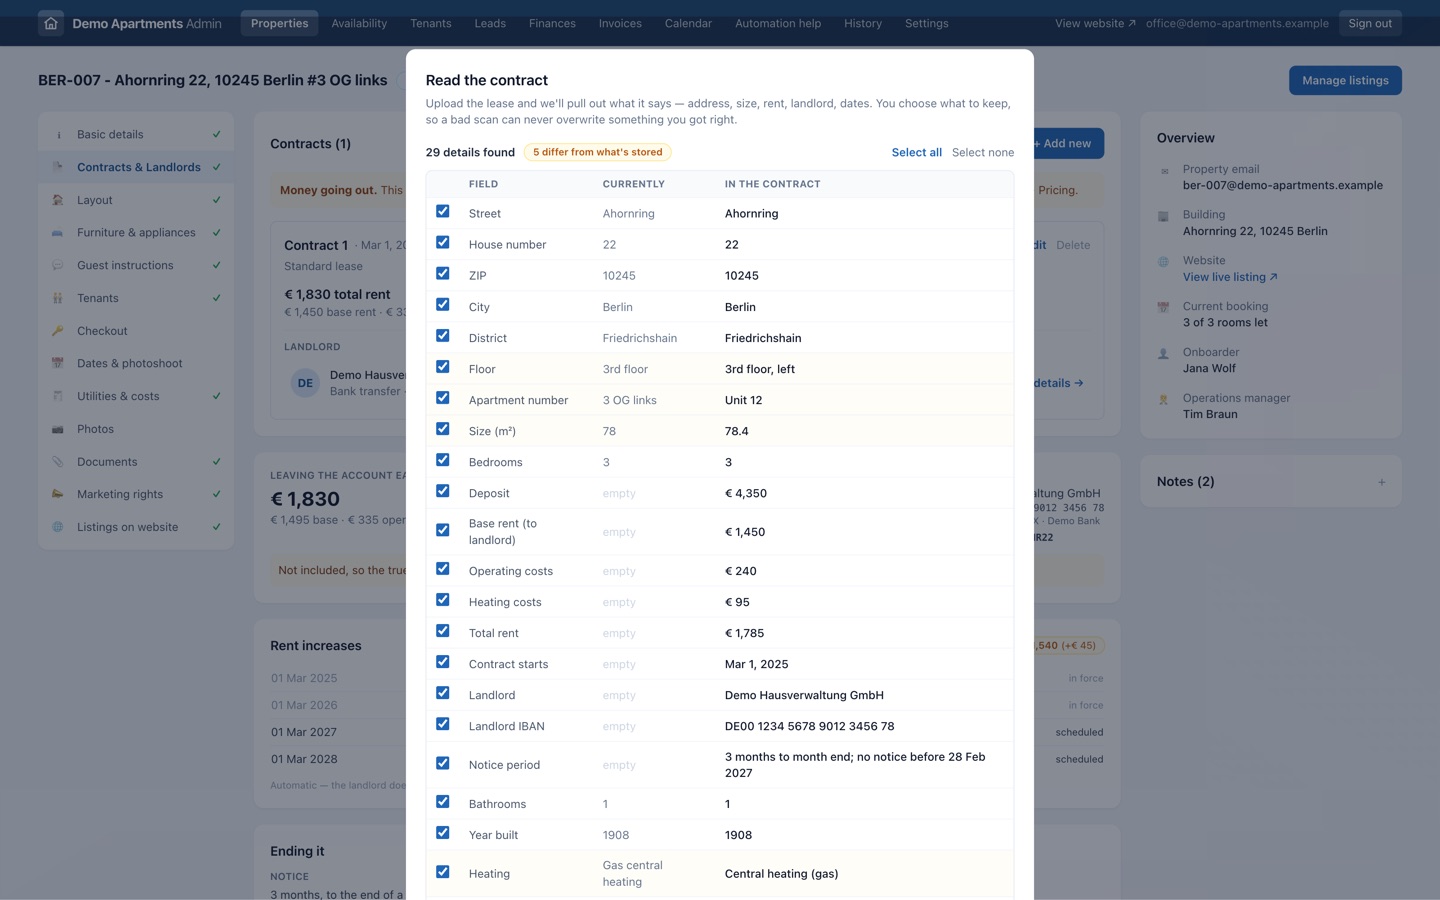Screen dimensions: 1440x900
Task: Click the Furniture & appliances icon
Action: (x=58, y=233)
